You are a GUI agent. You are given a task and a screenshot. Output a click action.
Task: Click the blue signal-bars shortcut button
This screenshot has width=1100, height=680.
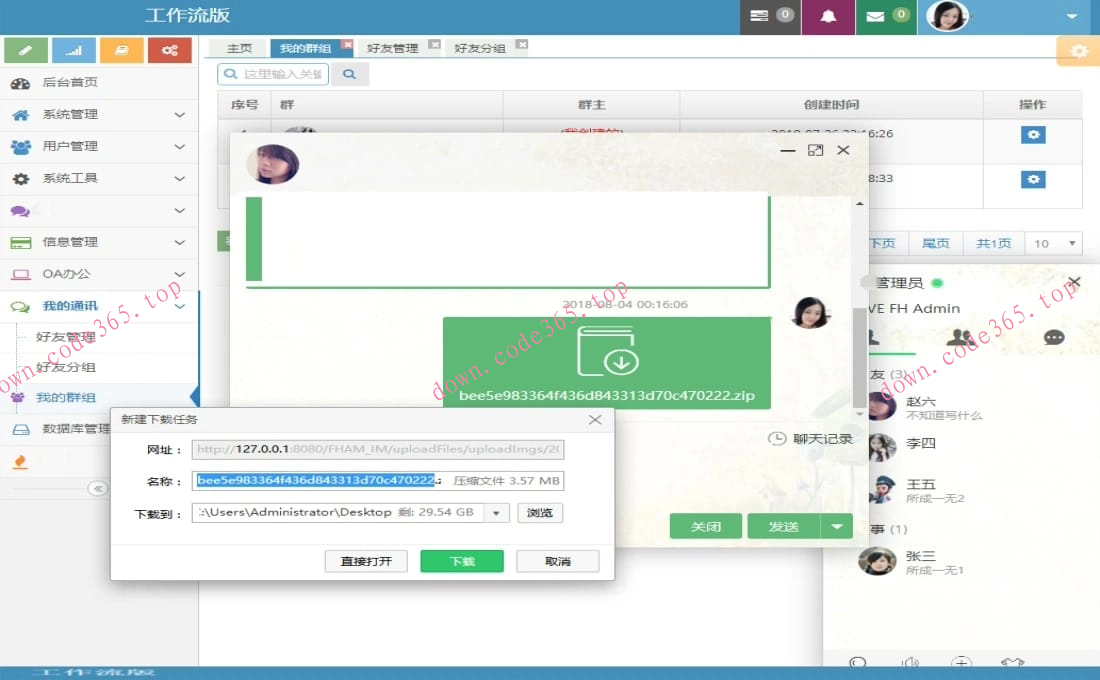pos(74,50)
